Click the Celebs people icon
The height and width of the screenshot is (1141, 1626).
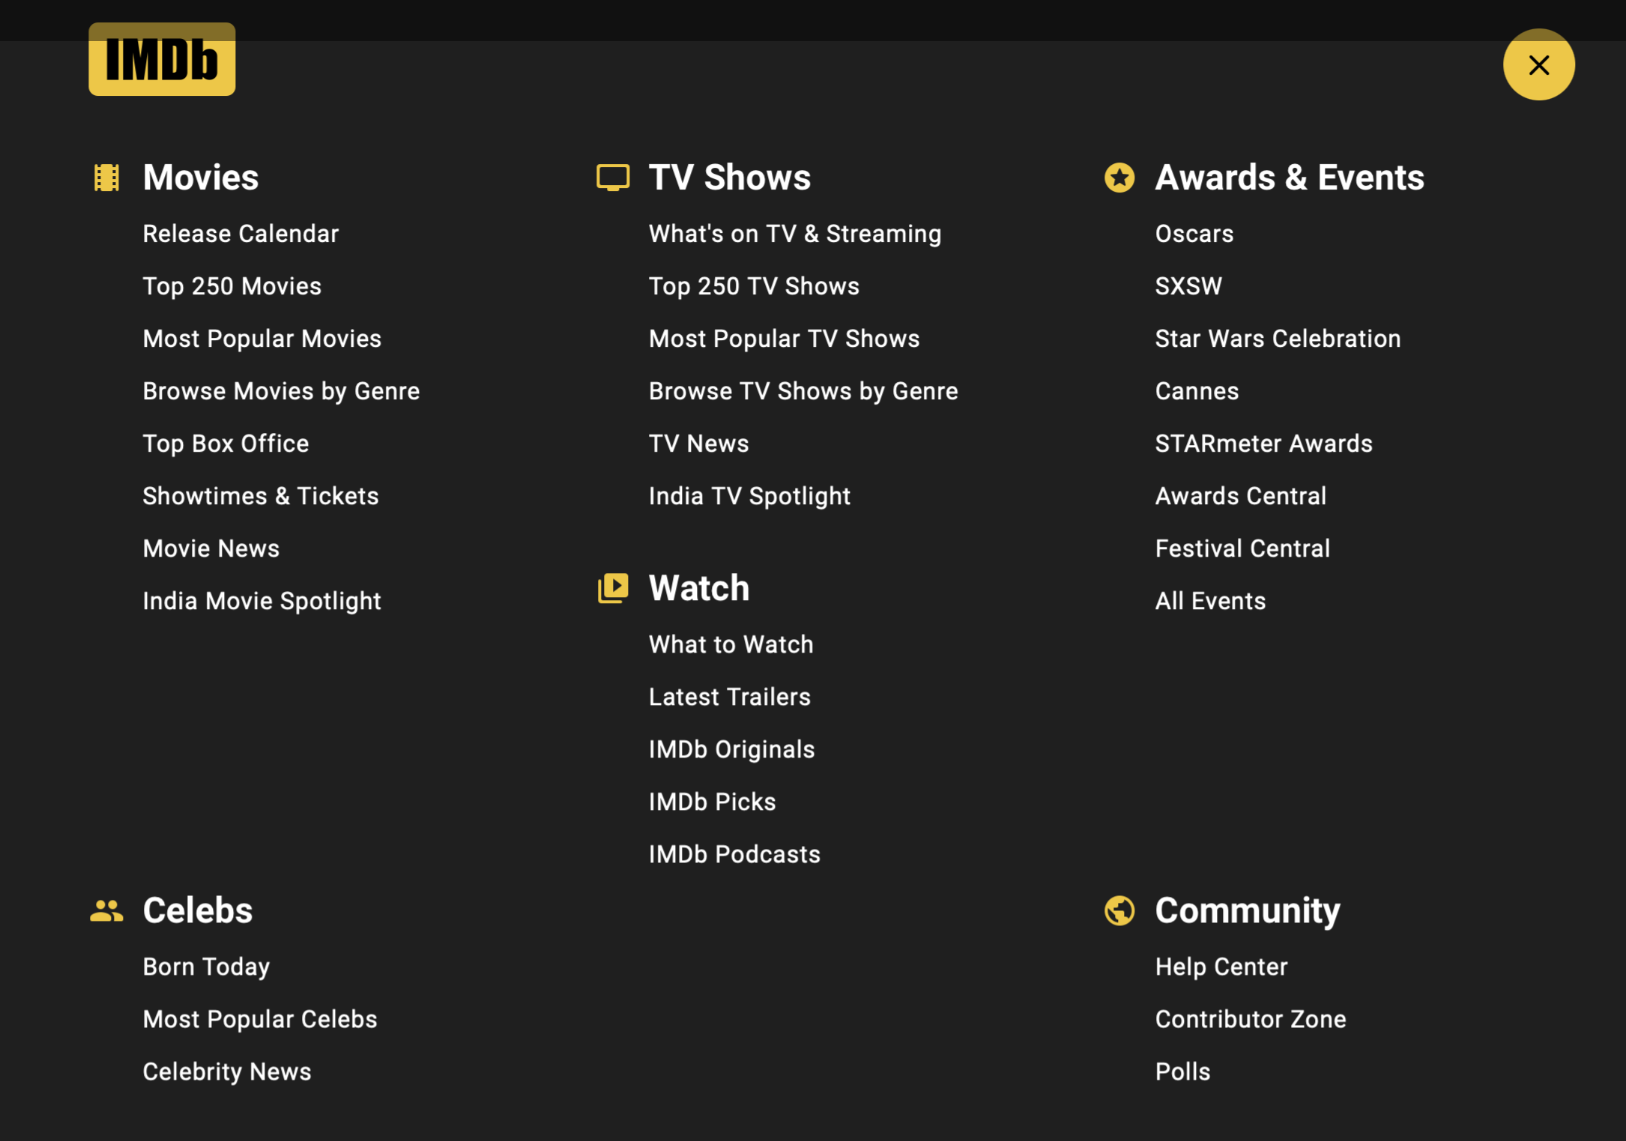[x=107, y=911]
